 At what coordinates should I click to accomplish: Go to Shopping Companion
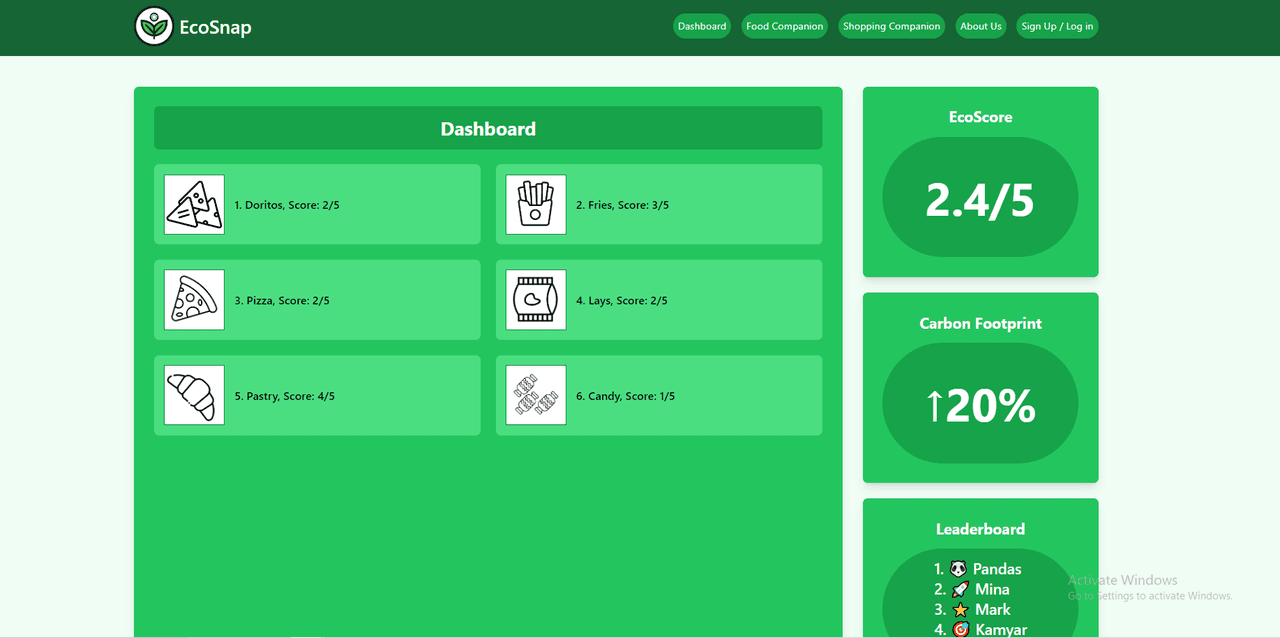pos(891,26)
